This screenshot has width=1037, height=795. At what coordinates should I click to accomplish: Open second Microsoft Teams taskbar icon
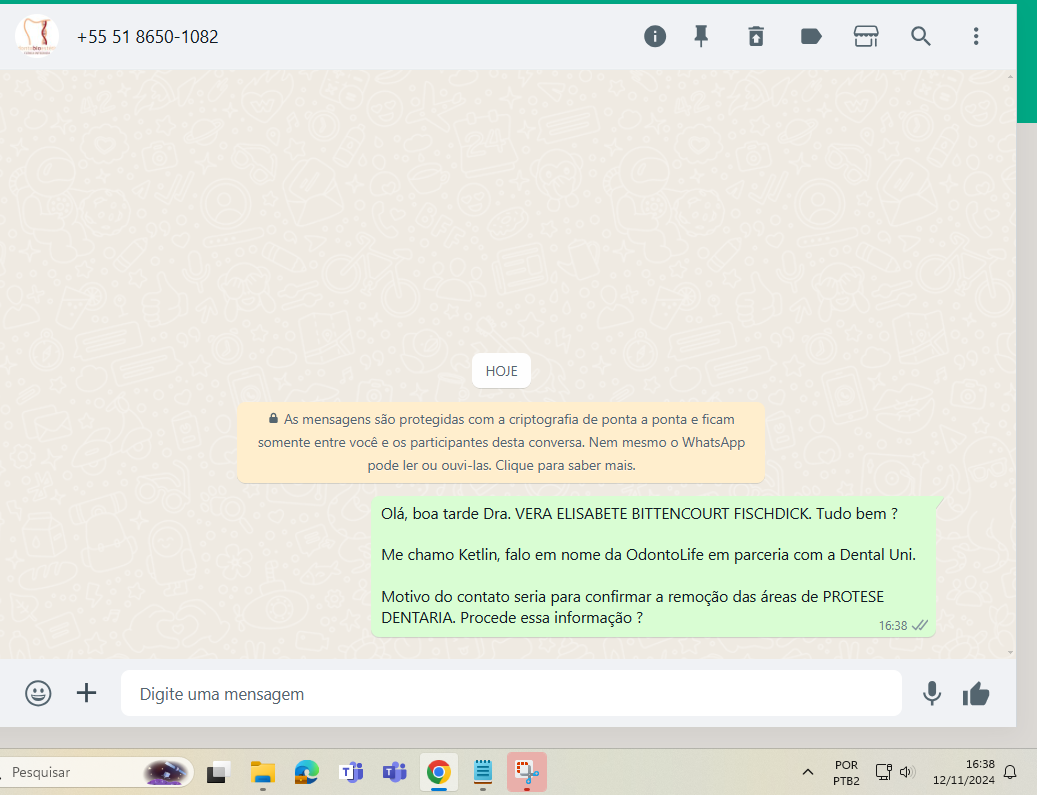395,772
